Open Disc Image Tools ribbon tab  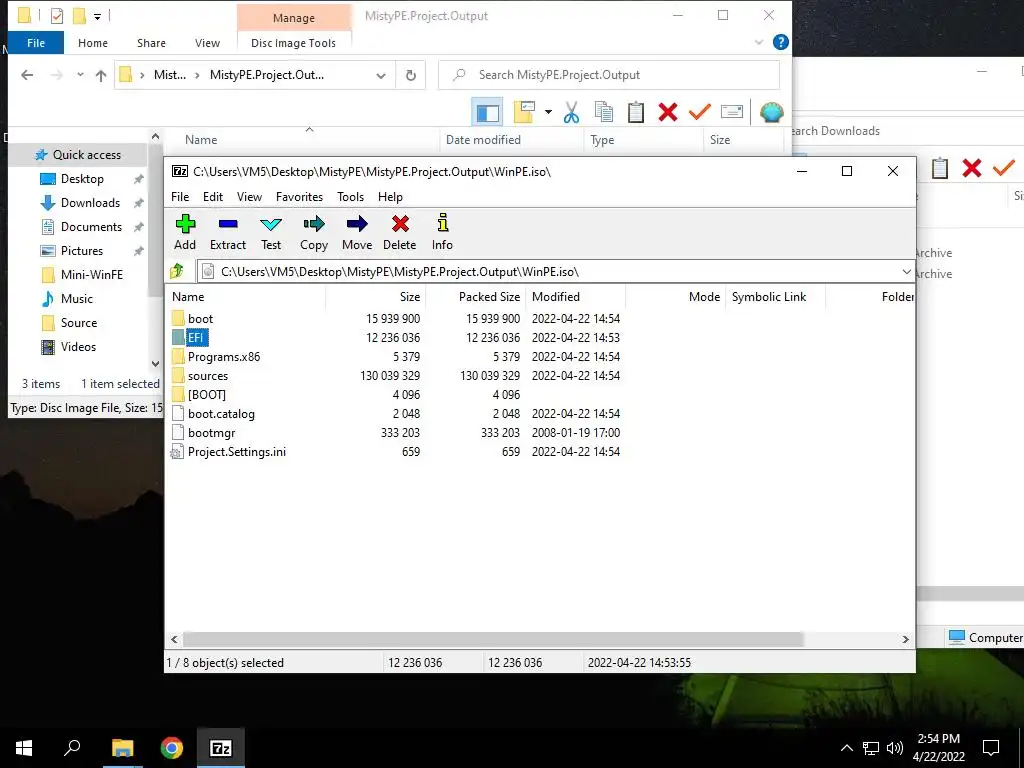pos(293,43)
